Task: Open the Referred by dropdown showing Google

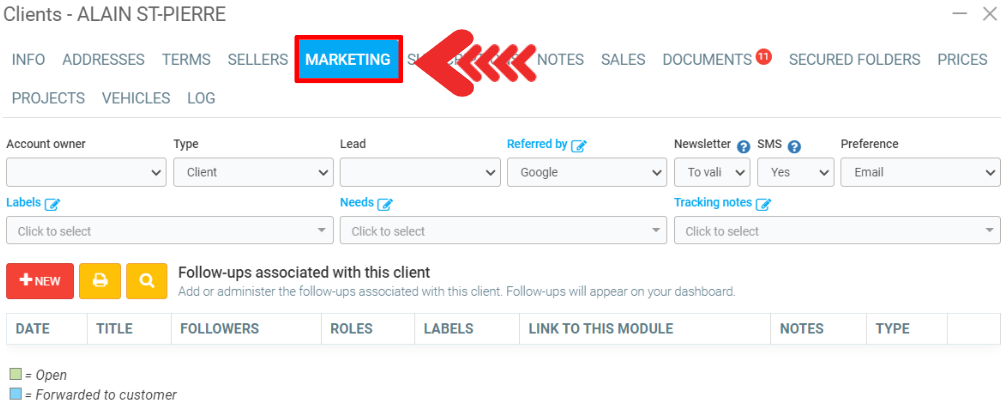Action: click(x=586, y=172)
